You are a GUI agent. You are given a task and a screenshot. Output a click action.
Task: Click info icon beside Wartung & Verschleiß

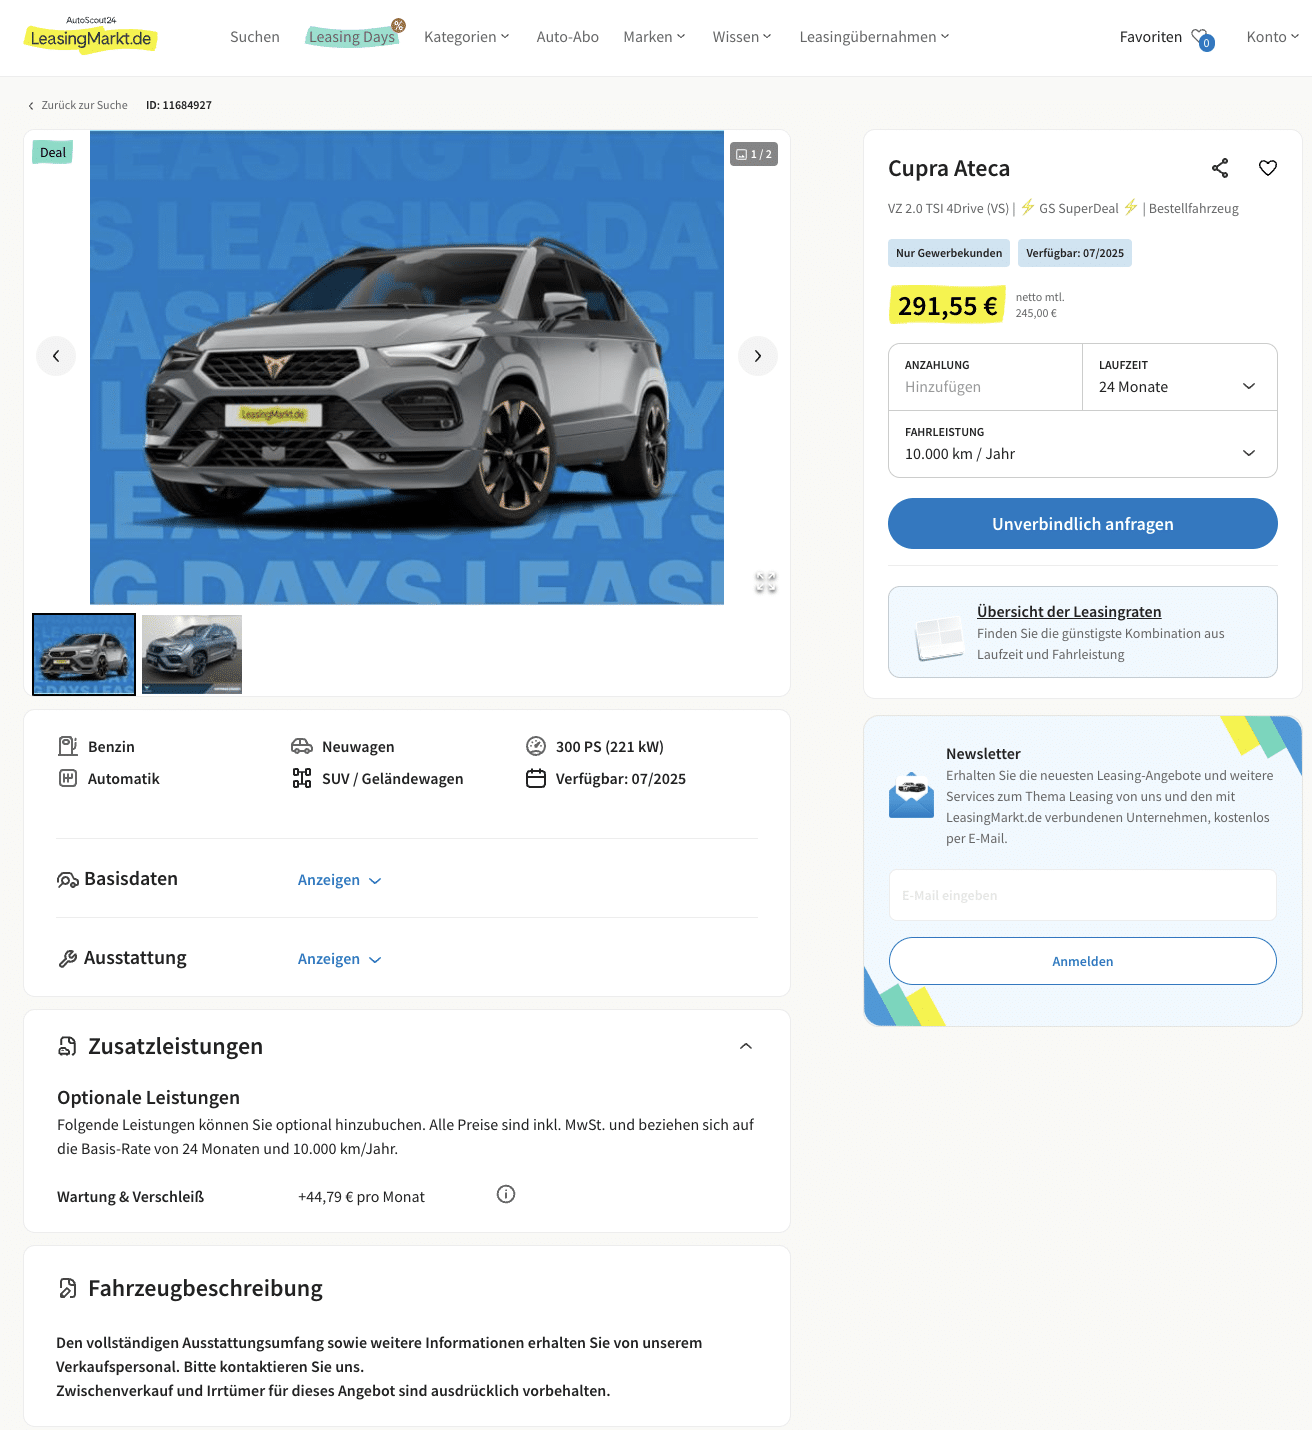506,1194
